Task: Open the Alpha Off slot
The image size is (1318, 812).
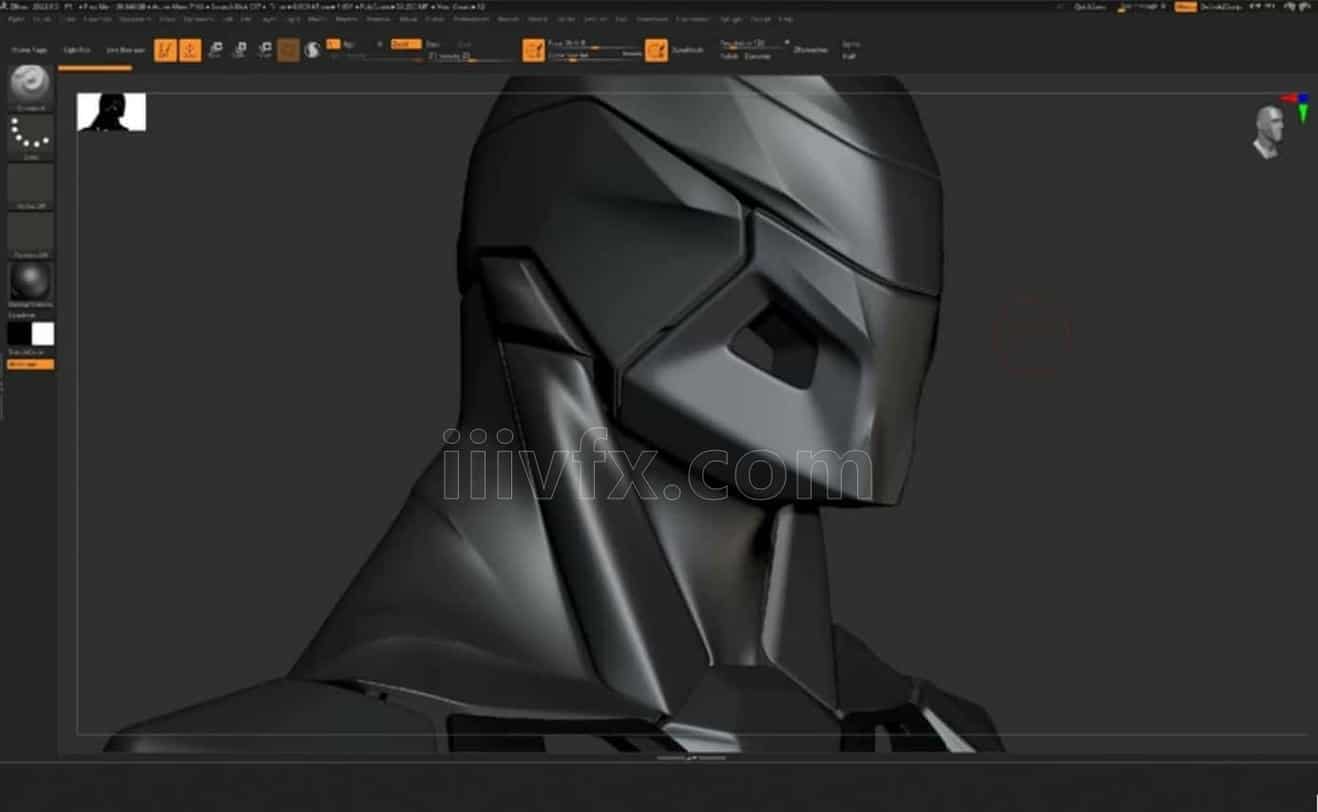Action: click(x=30, y=185)
